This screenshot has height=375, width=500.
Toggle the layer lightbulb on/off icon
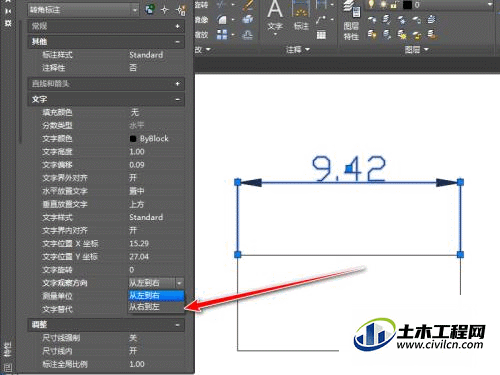click(371, 4)
